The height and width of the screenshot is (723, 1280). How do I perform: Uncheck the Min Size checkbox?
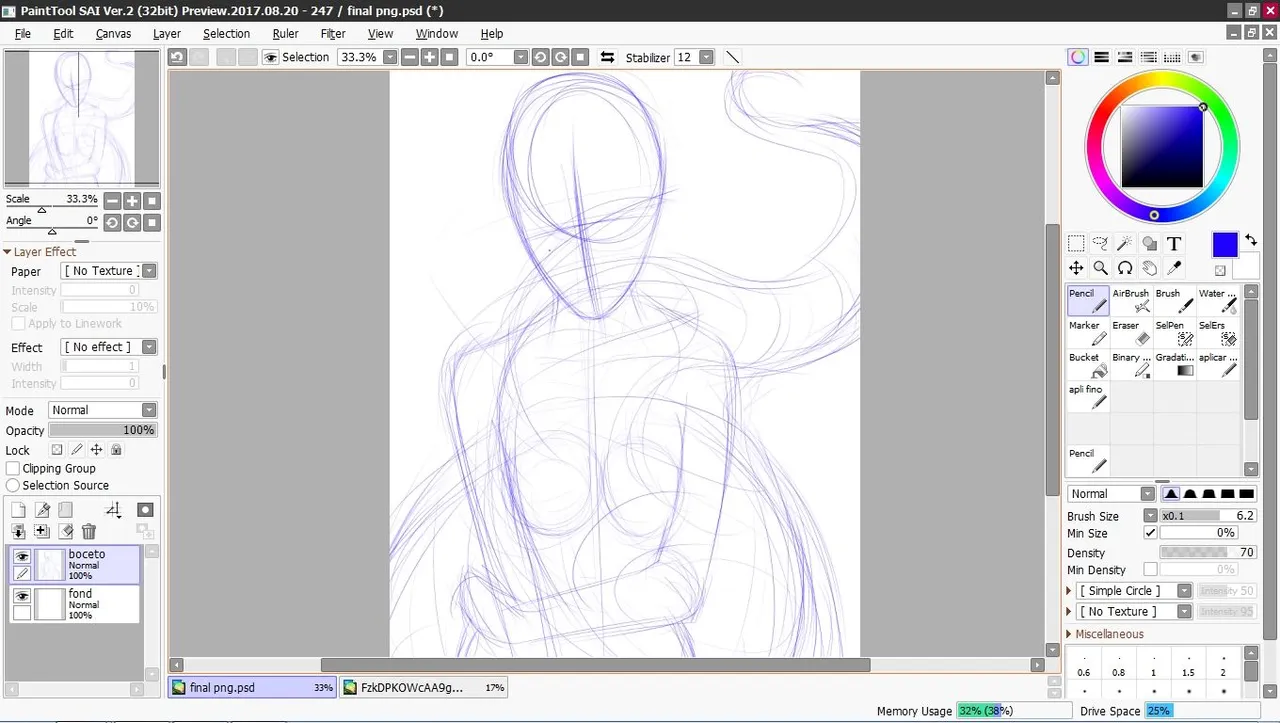point(1150,533)
